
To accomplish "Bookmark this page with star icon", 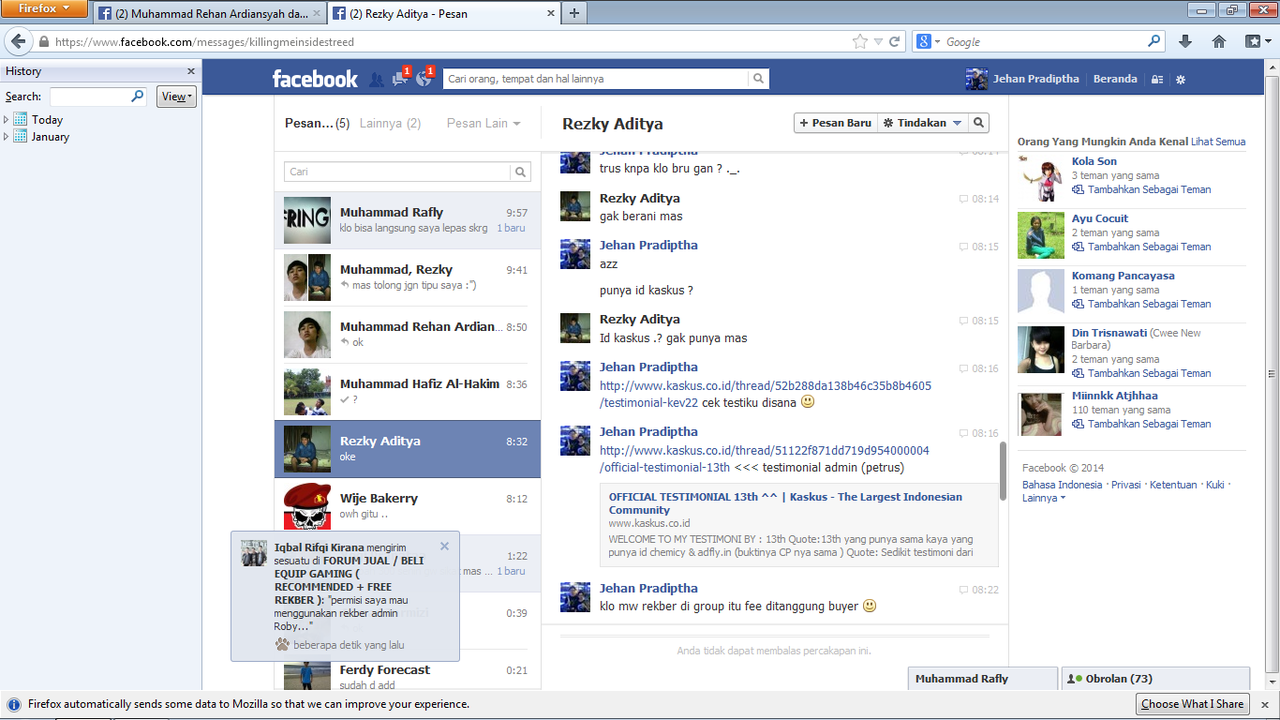I will [860, 42].
